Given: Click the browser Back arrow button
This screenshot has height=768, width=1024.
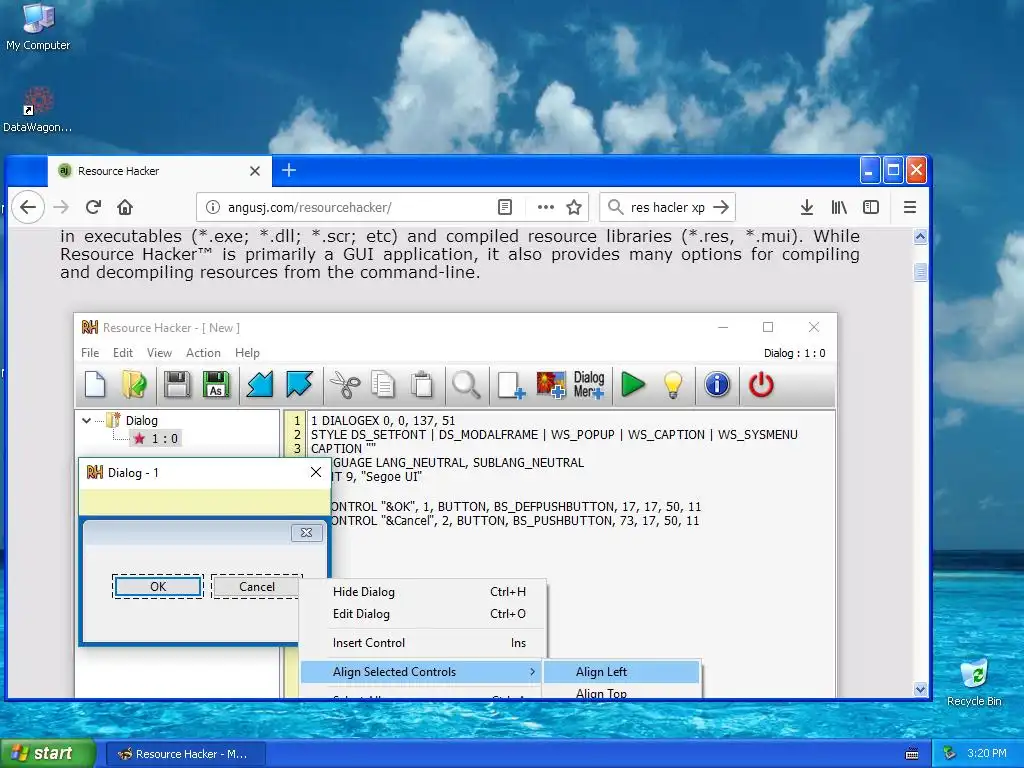Looking at the screenshot, I should (x=27, y=207).
